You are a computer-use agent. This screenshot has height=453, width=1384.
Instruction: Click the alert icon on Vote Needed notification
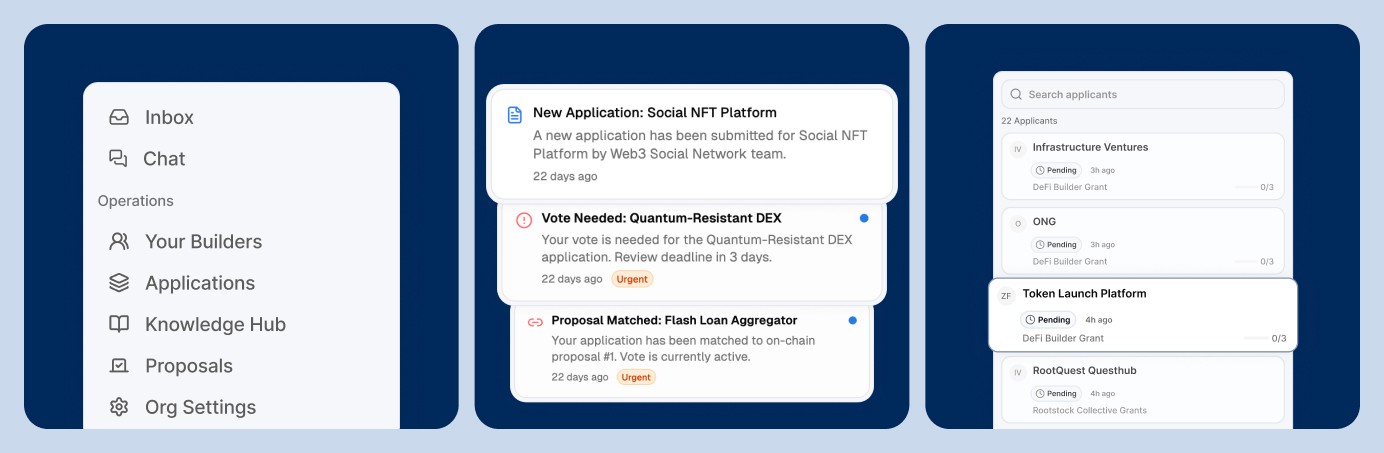click(x=524, y=220)
